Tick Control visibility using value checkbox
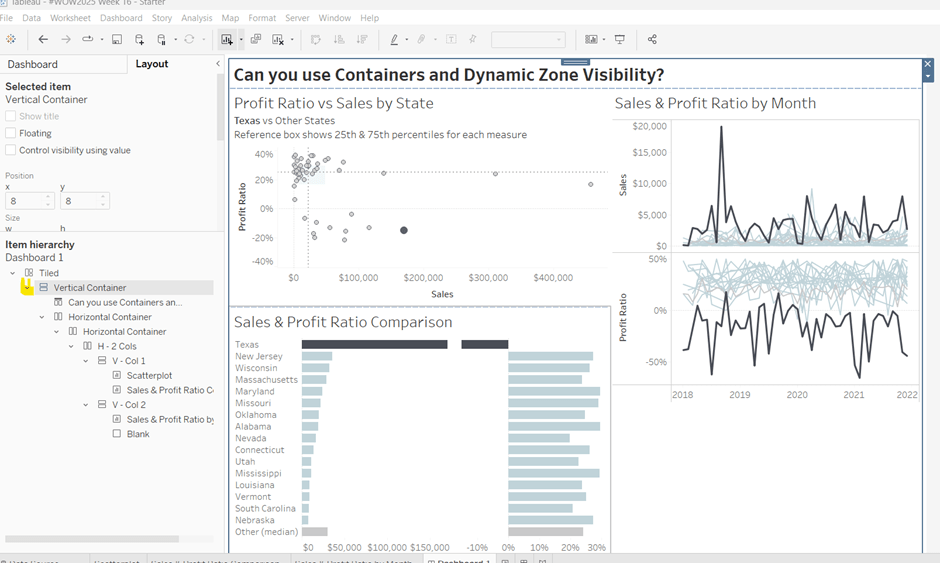940x563 pixels. point(11,150)
